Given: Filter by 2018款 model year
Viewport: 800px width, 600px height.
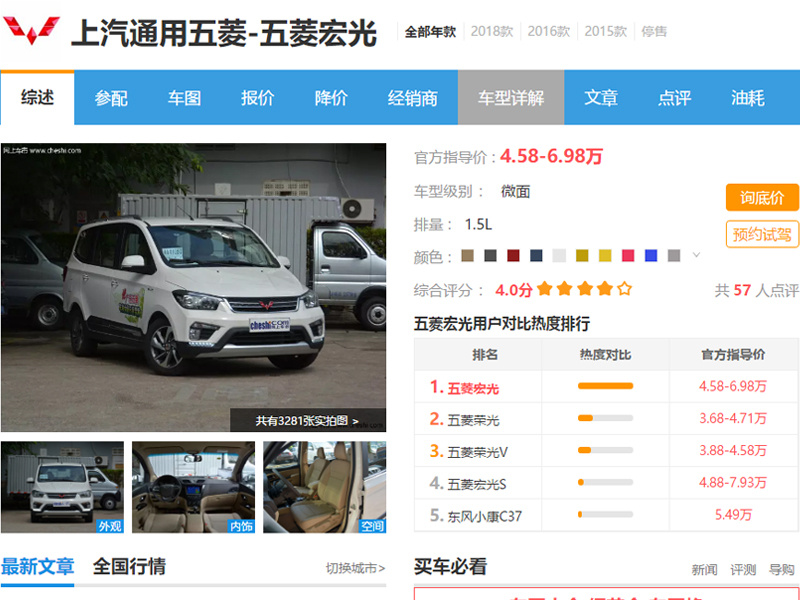Looking at the screenshot, I should point(492,32).
